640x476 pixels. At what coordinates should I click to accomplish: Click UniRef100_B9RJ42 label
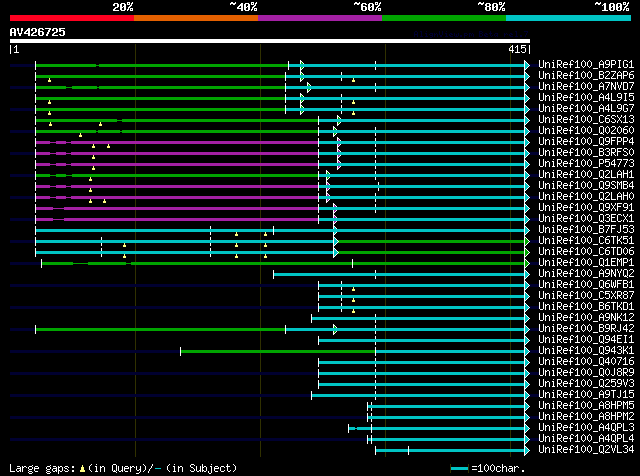point(586,329)
